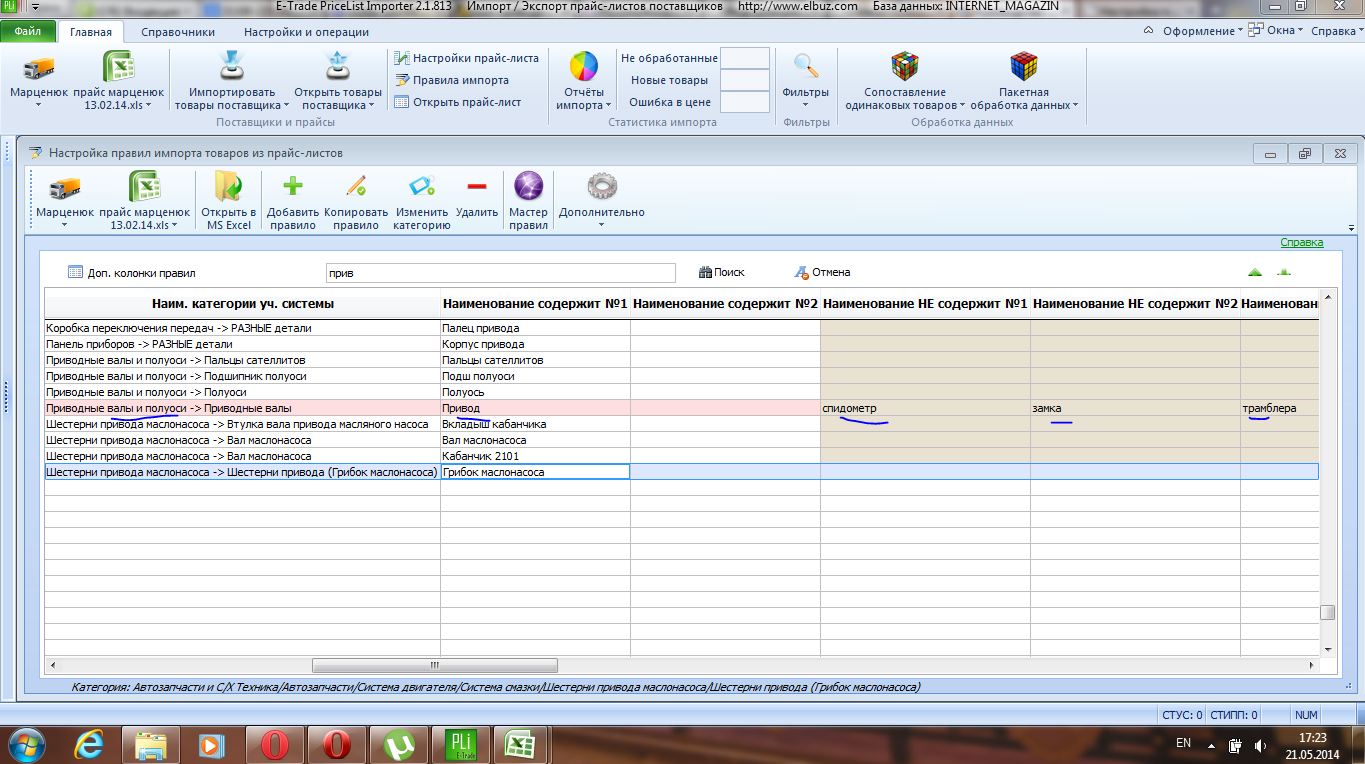Click the cell Корпус привода

pyautogui.click(x=535, y=344)
